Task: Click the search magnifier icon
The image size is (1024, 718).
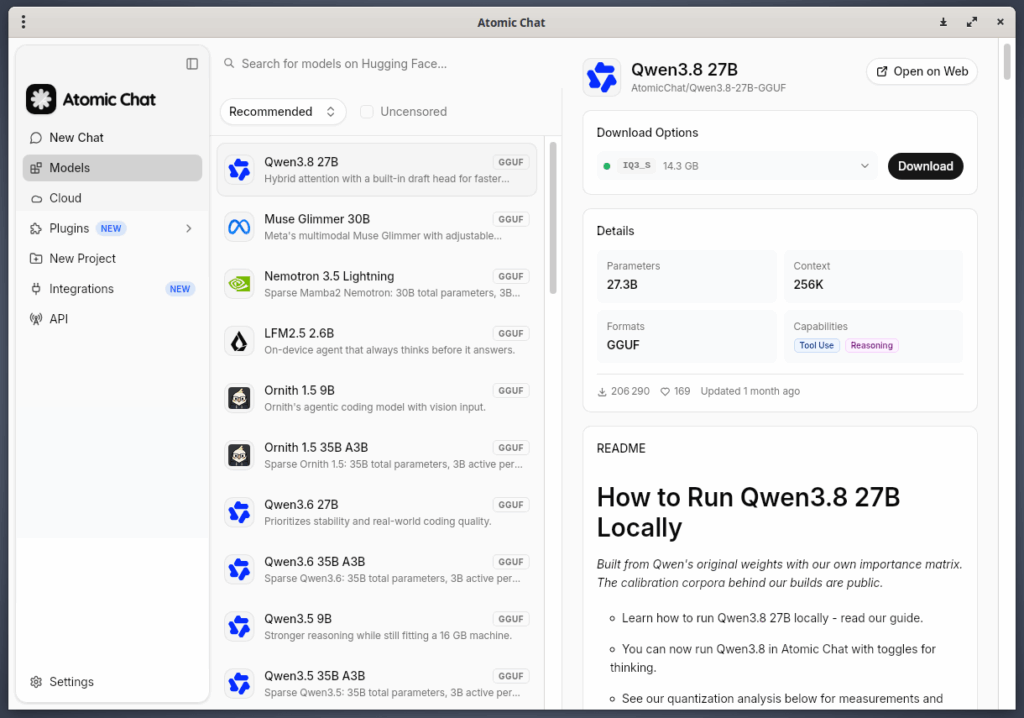Action: (x=229, y=63)
